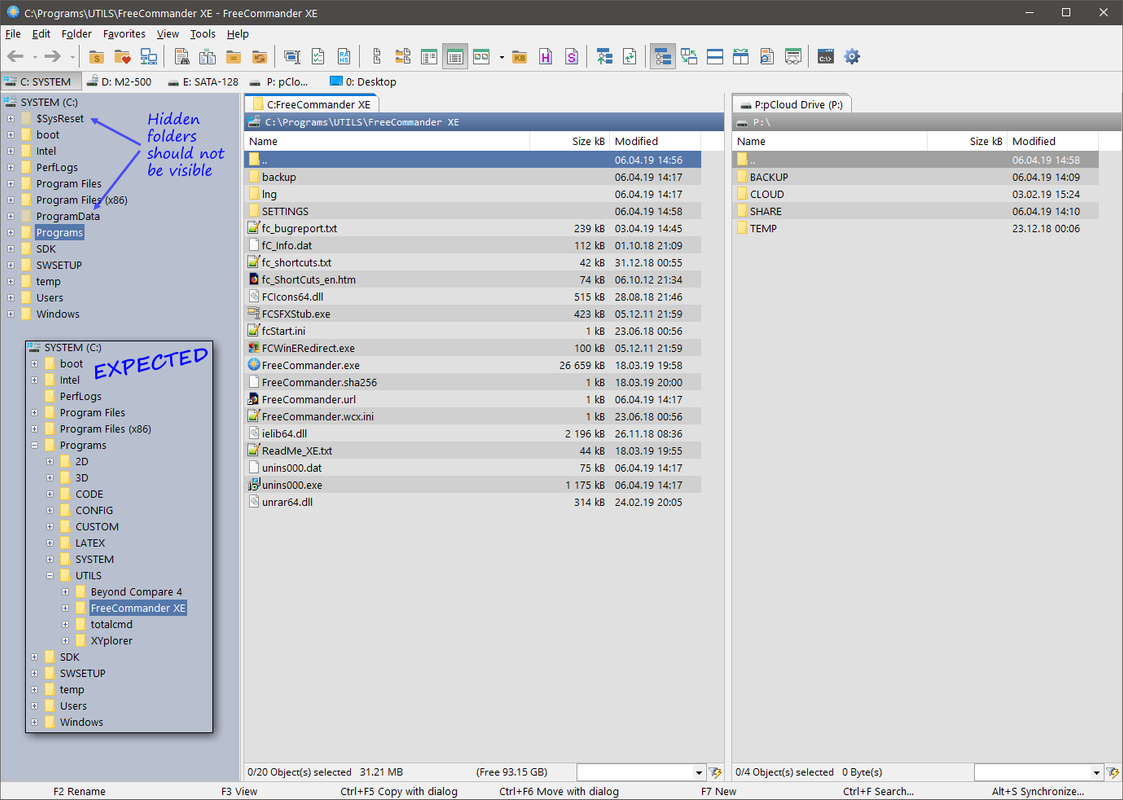Expand the Programs tree node in top tree
Viewport: 1123px width, 800px height.
(11, 233)
